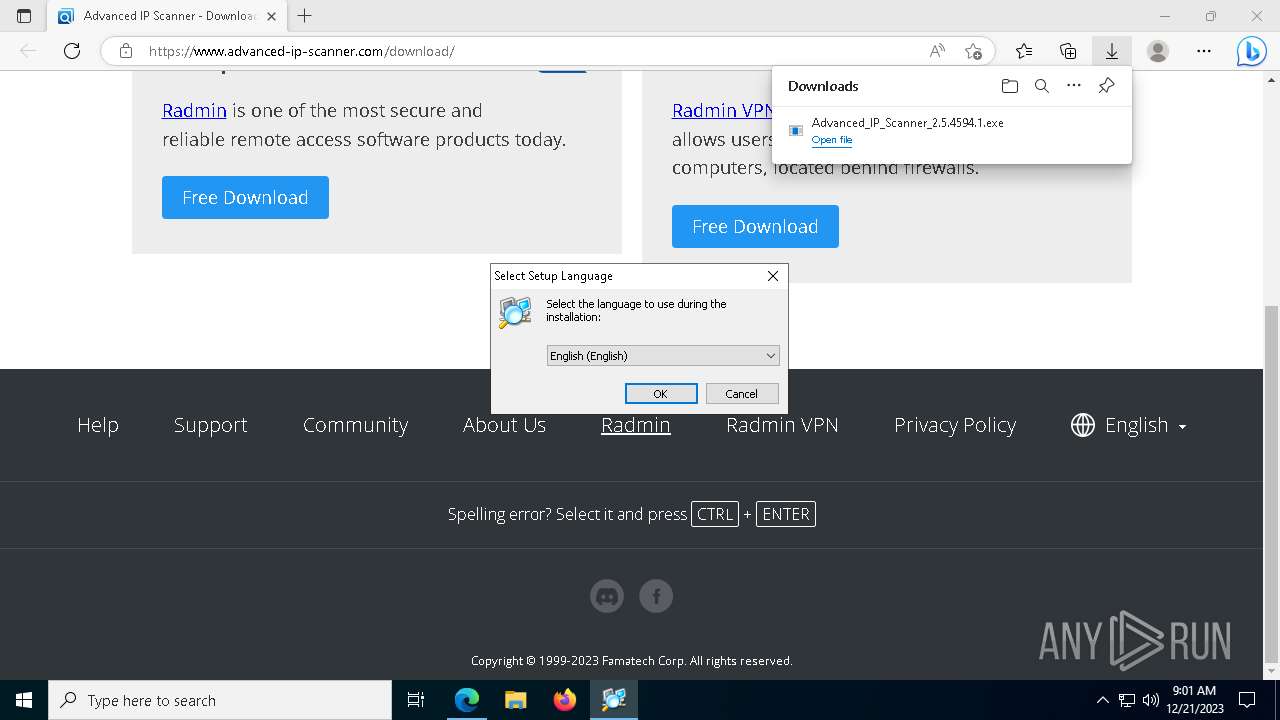Launch Firefox from taskbar
Viewport: 1280px width, 720px height.
coord(565,700)
